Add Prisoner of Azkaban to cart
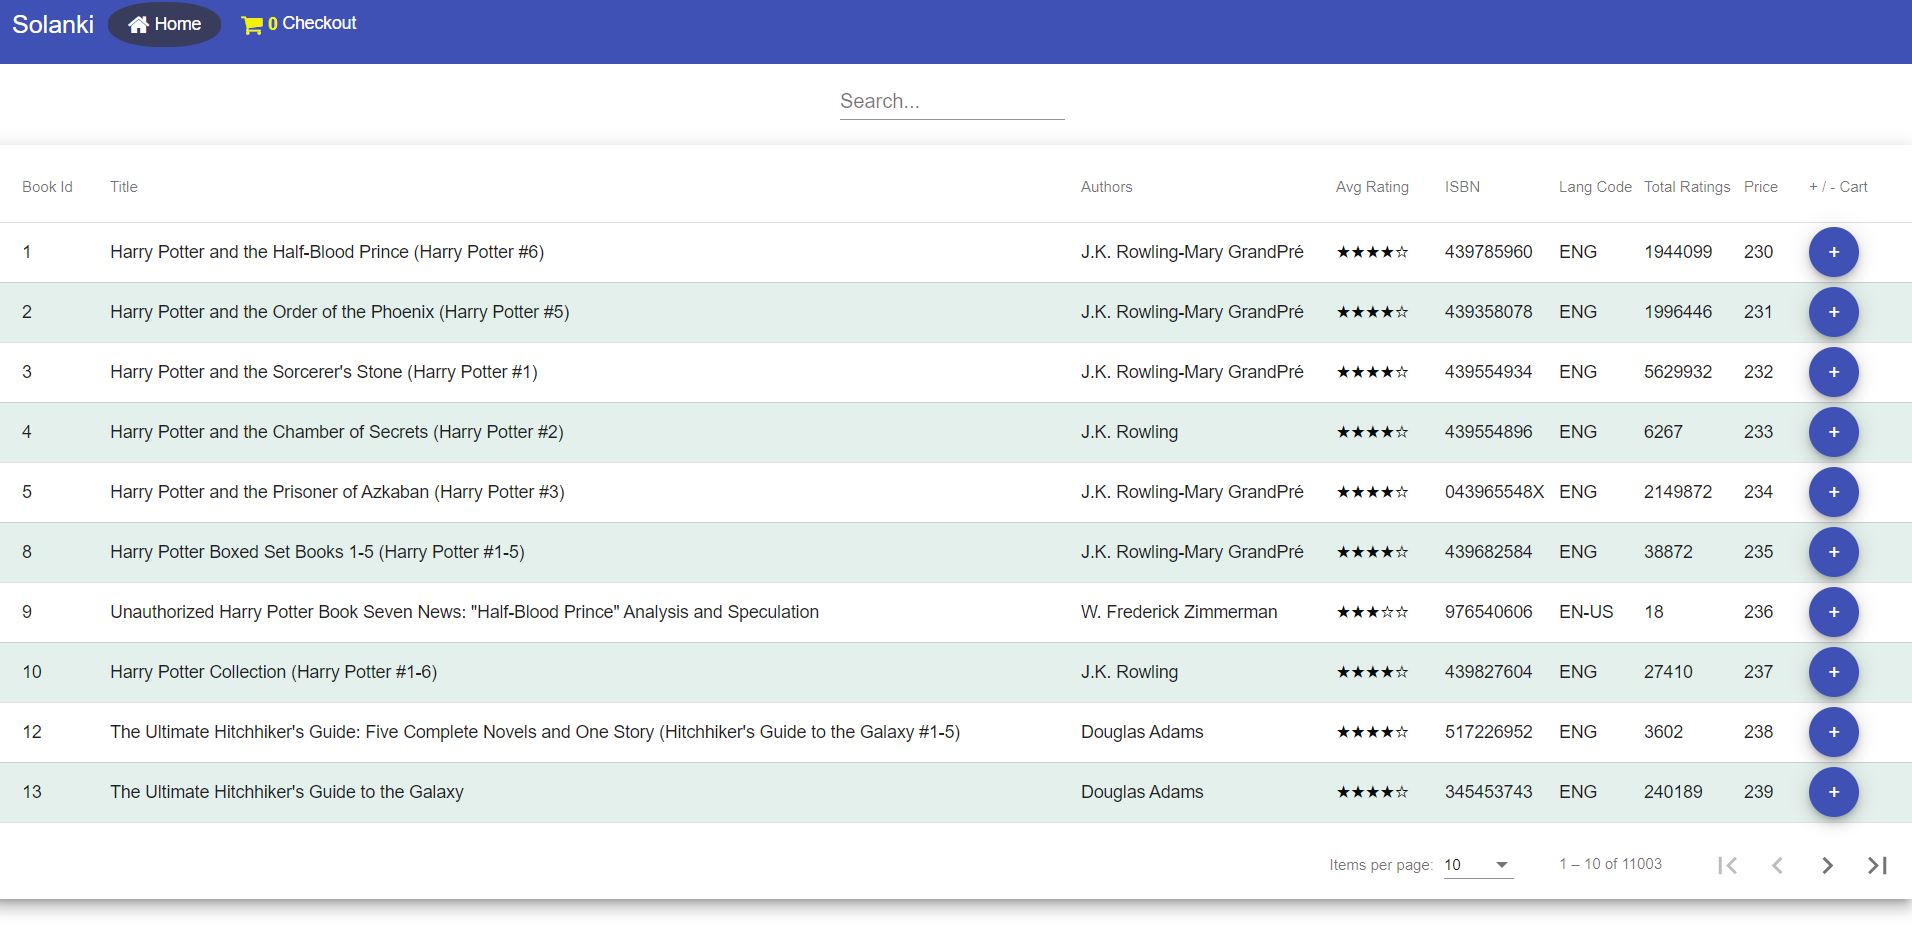This screenshot has width=1912, height=932. pos(1833,492)
